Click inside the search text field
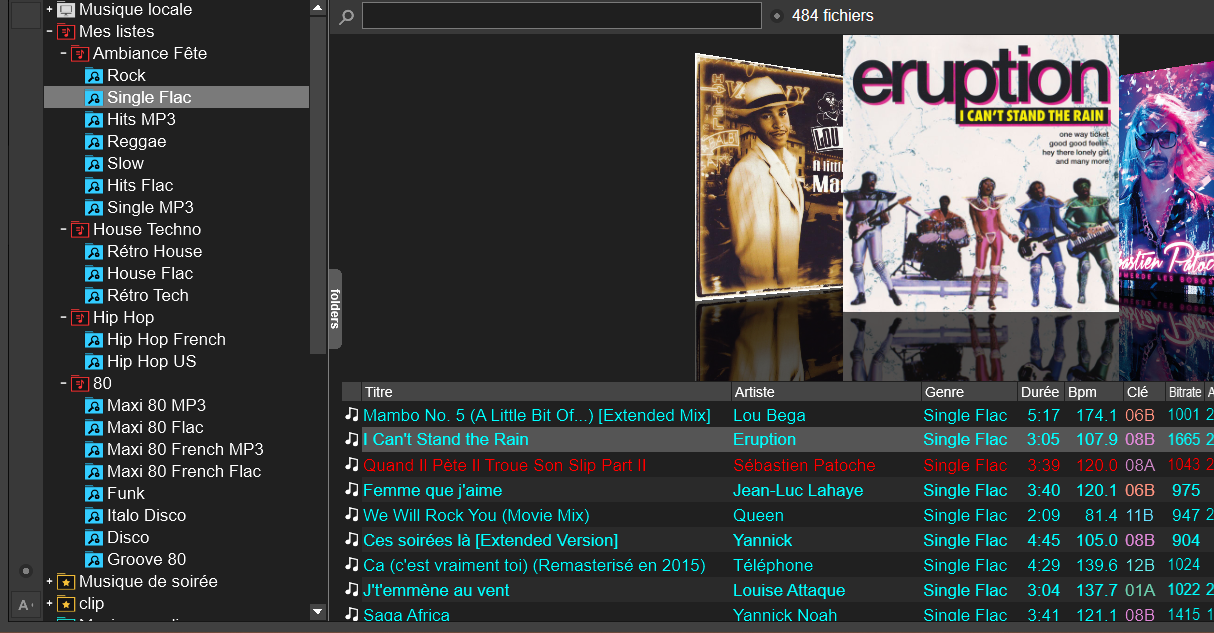This screenshot has height=633, width=1214. coord(562,16)
